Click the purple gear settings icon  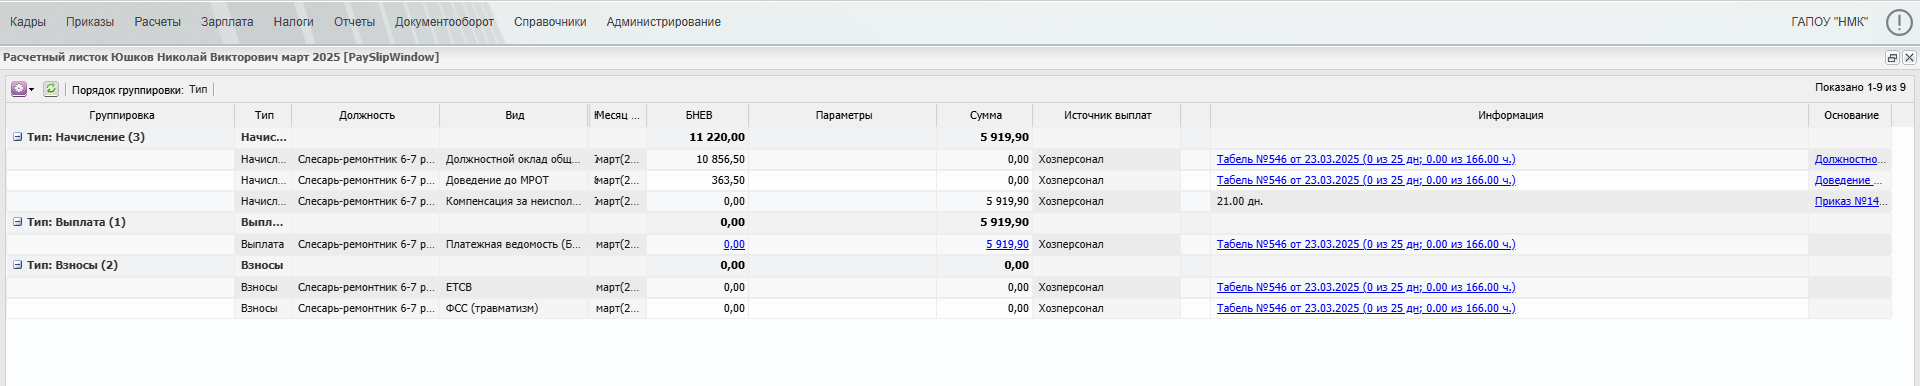[x=19, y=89]
